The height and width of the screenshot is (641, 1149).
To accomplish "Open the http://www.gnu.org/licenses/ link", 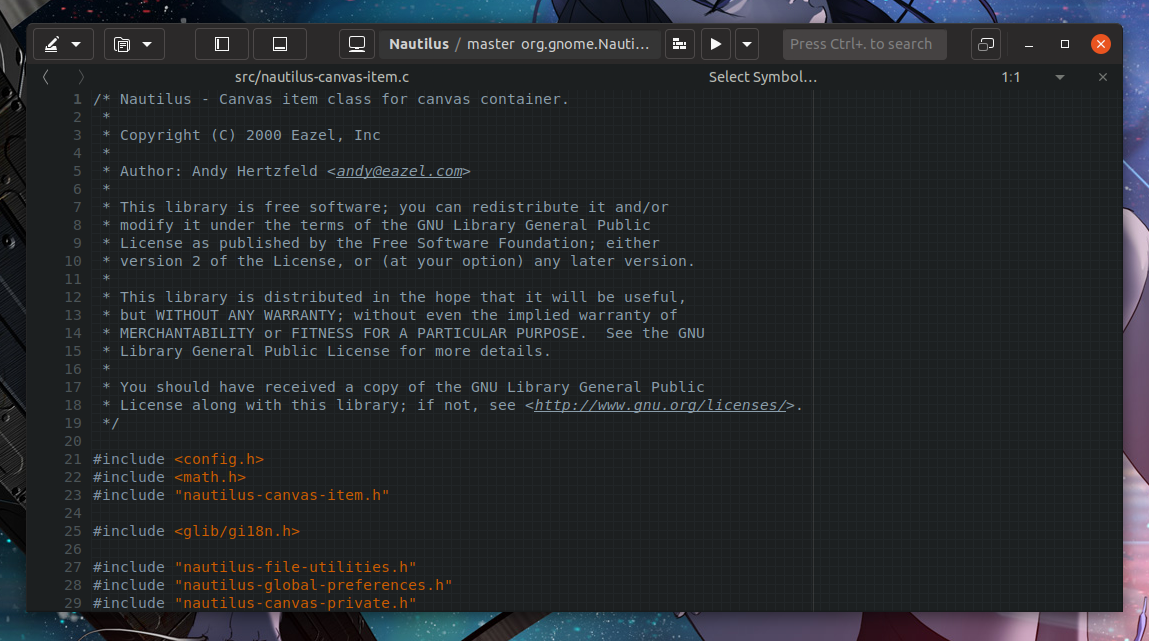I will [x=660, y=406].
